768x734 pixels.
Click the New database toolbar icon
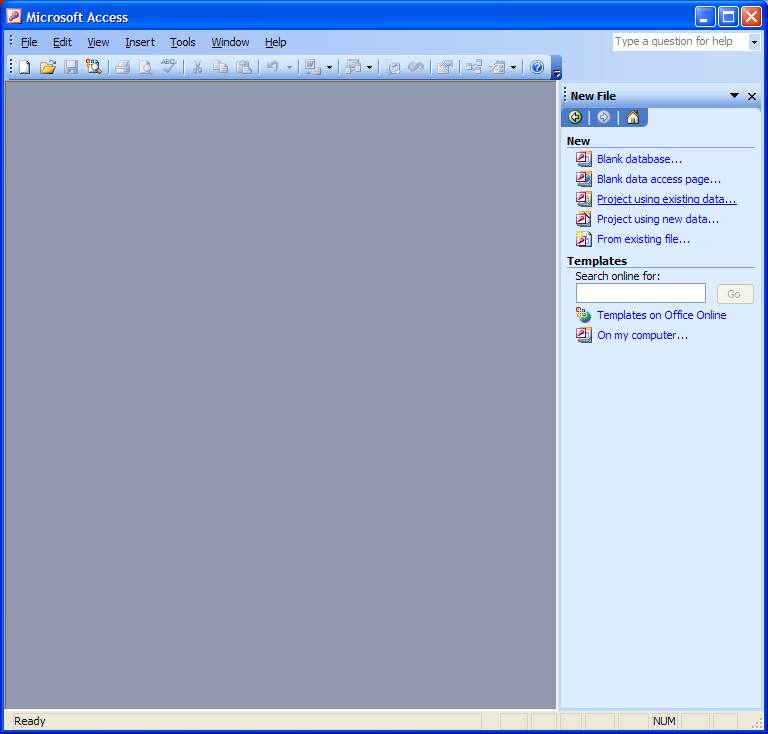[x=24, y=67]
